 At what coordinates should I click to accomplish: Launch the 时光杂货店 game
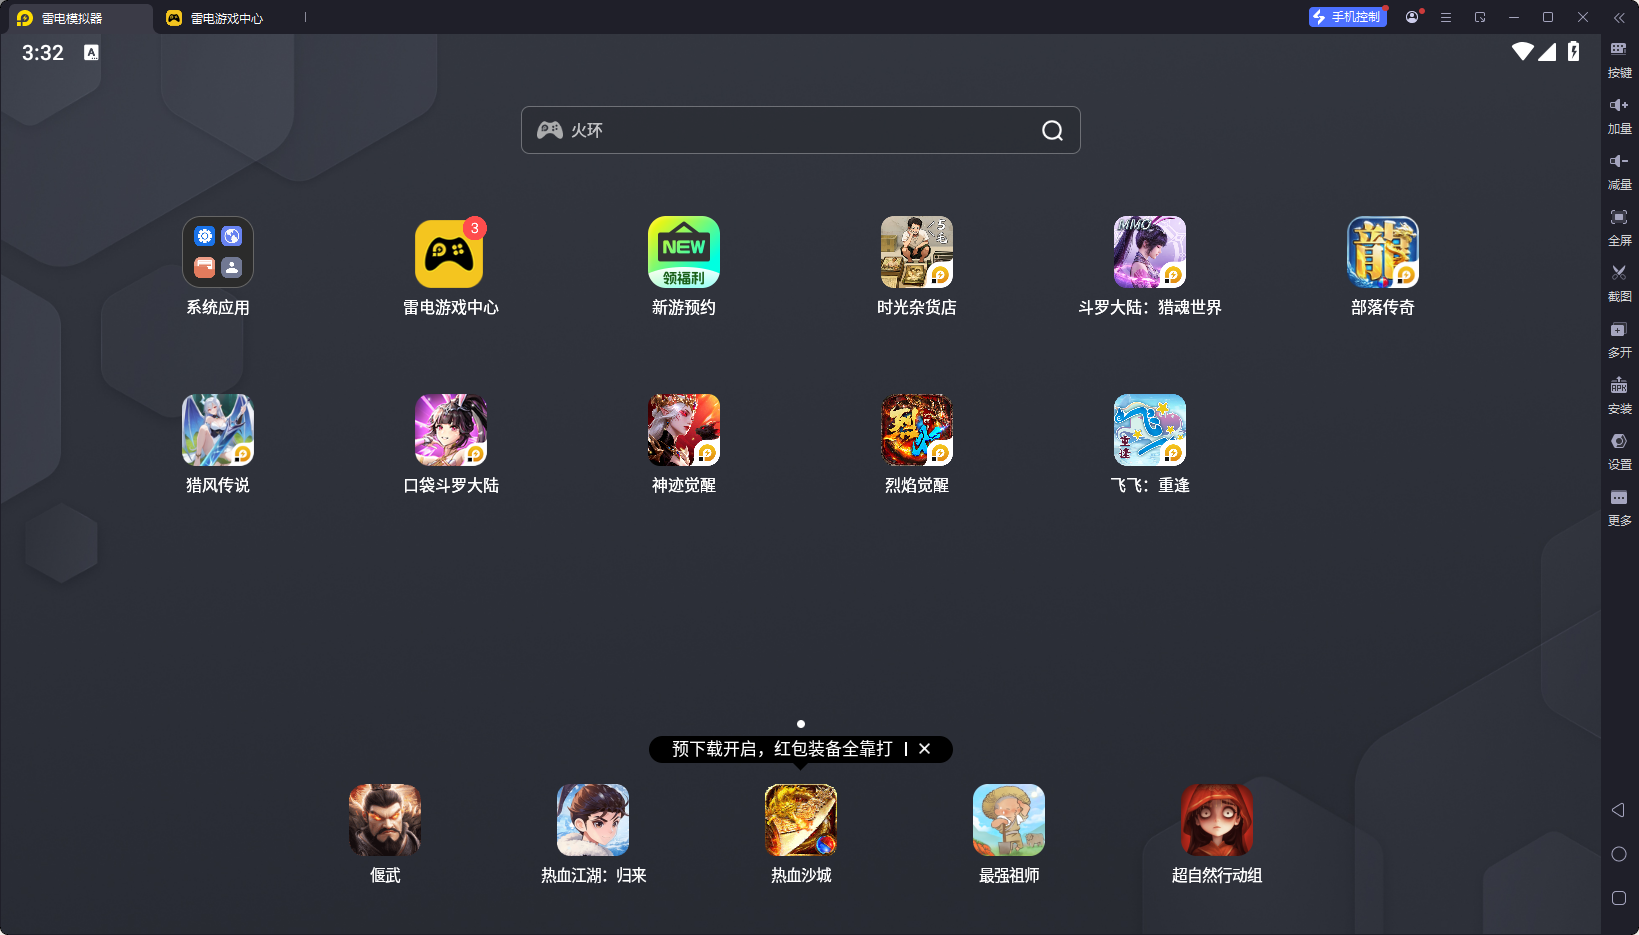917,252
